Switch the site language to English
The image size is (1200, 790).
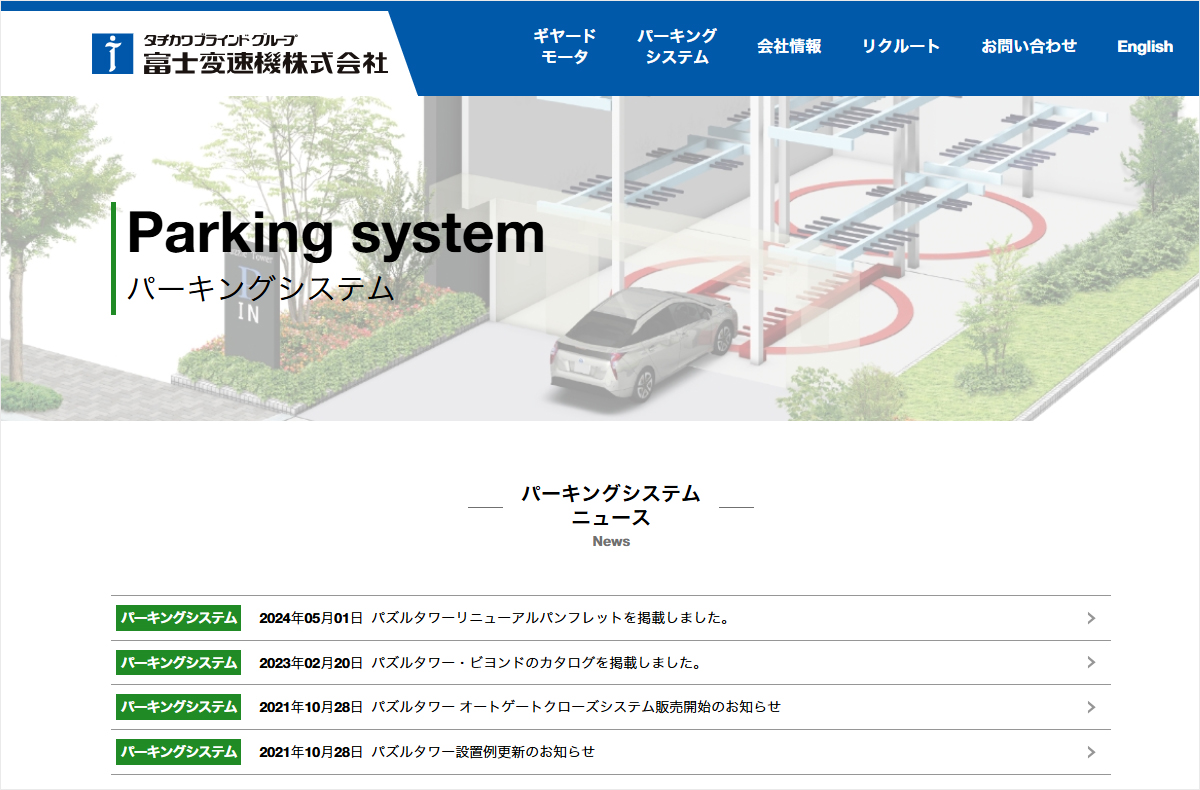tap(1145, 46)
